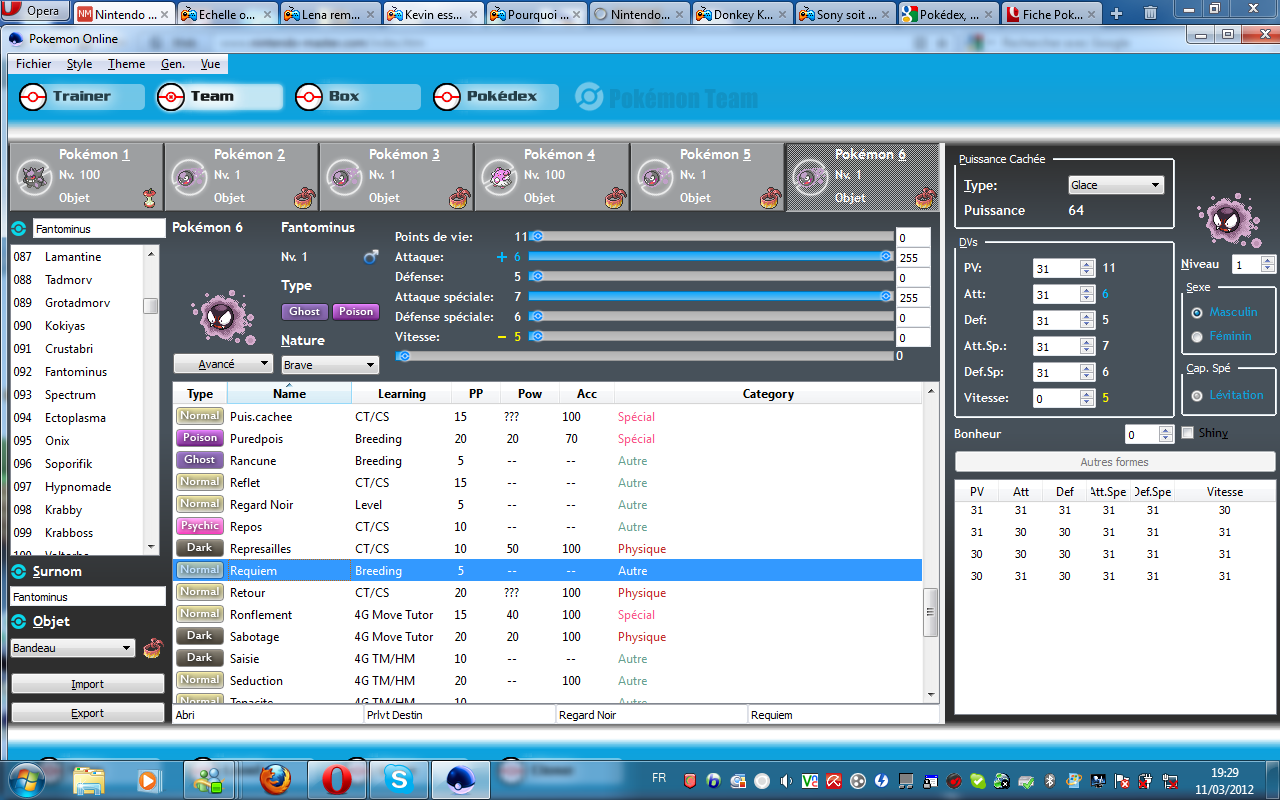
Task: Select the Féminin radio button
Action: click(1197, 336)
